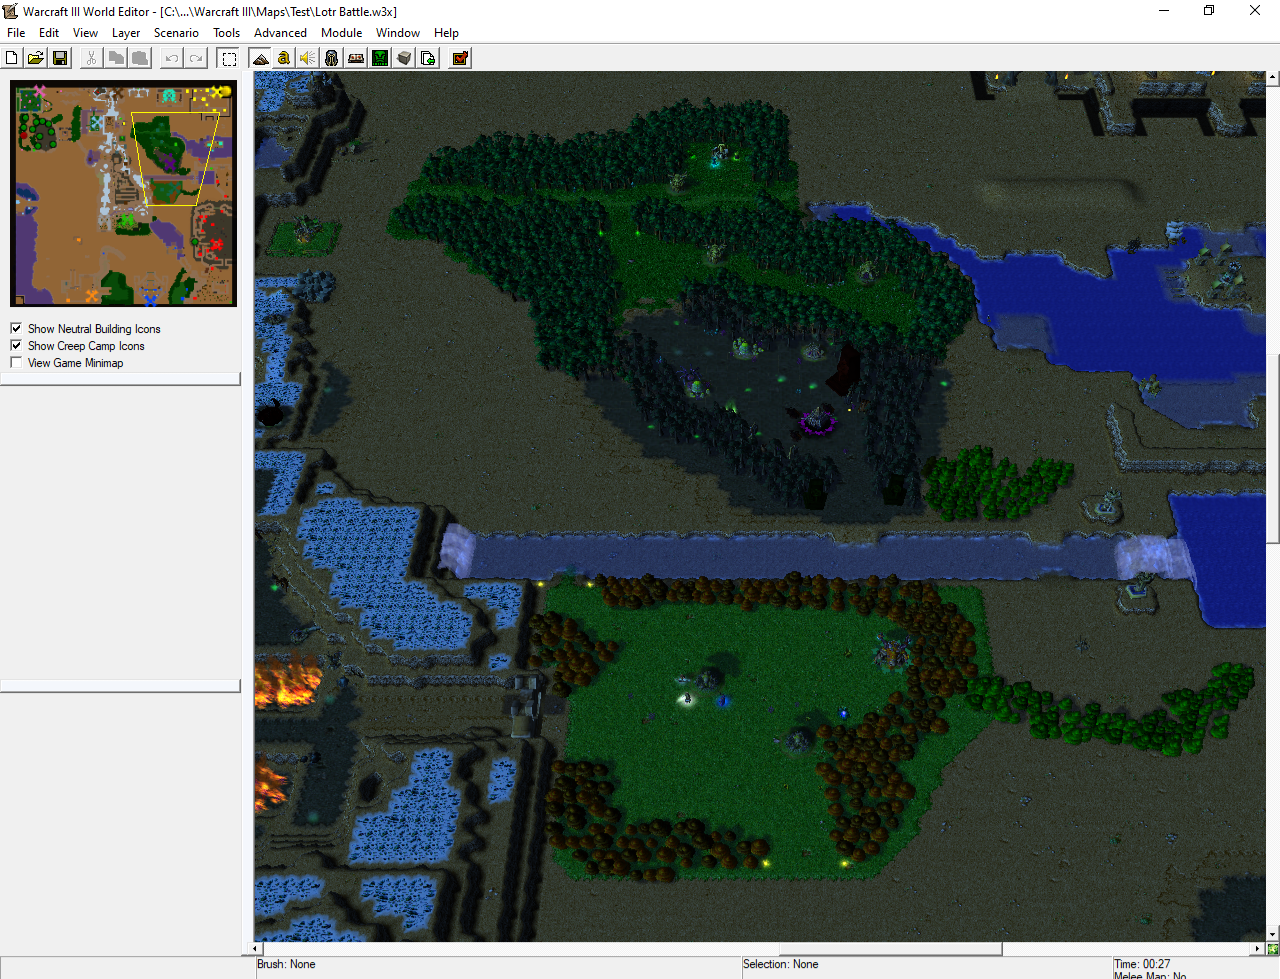Click the Copy toolbar icon

click(116, 58)
